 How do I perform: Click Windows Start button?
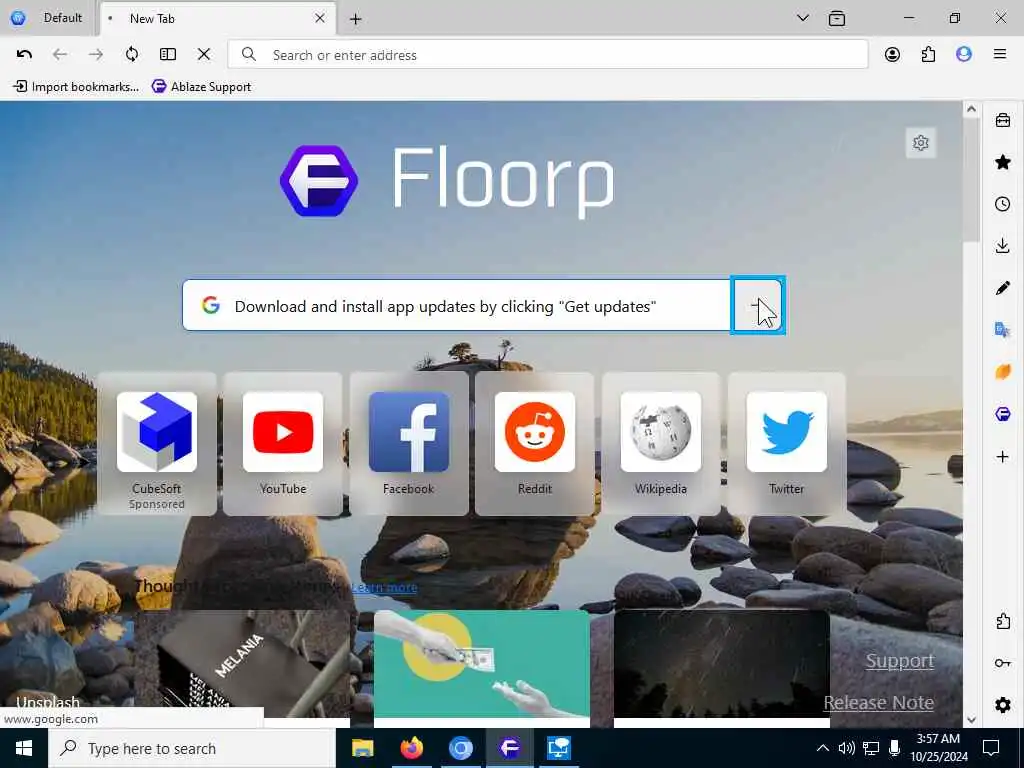coord(24,748)
